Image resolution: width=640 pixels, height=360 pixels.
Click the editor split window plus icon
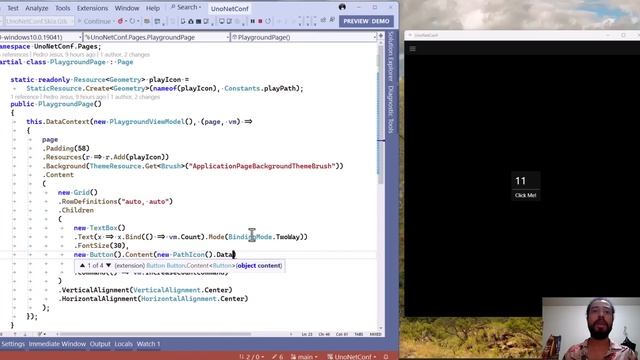pos(381,37)
